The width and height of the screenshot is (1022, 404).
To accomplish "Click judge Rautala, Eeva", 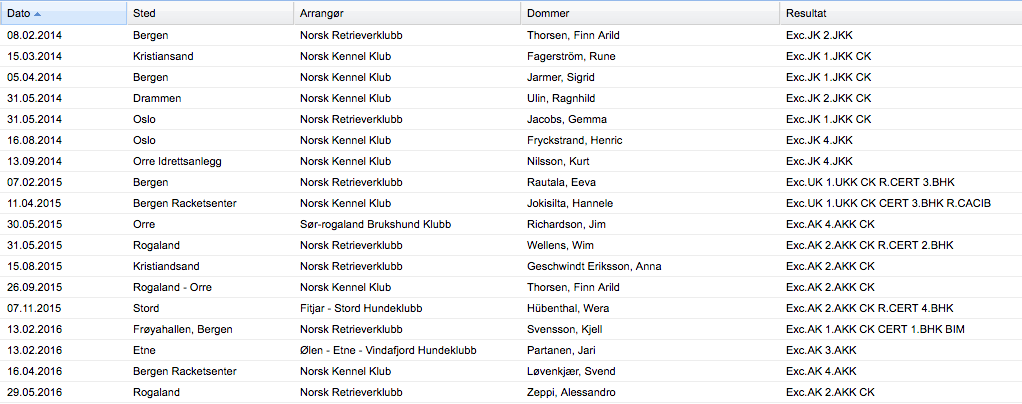I will [561, 182].
